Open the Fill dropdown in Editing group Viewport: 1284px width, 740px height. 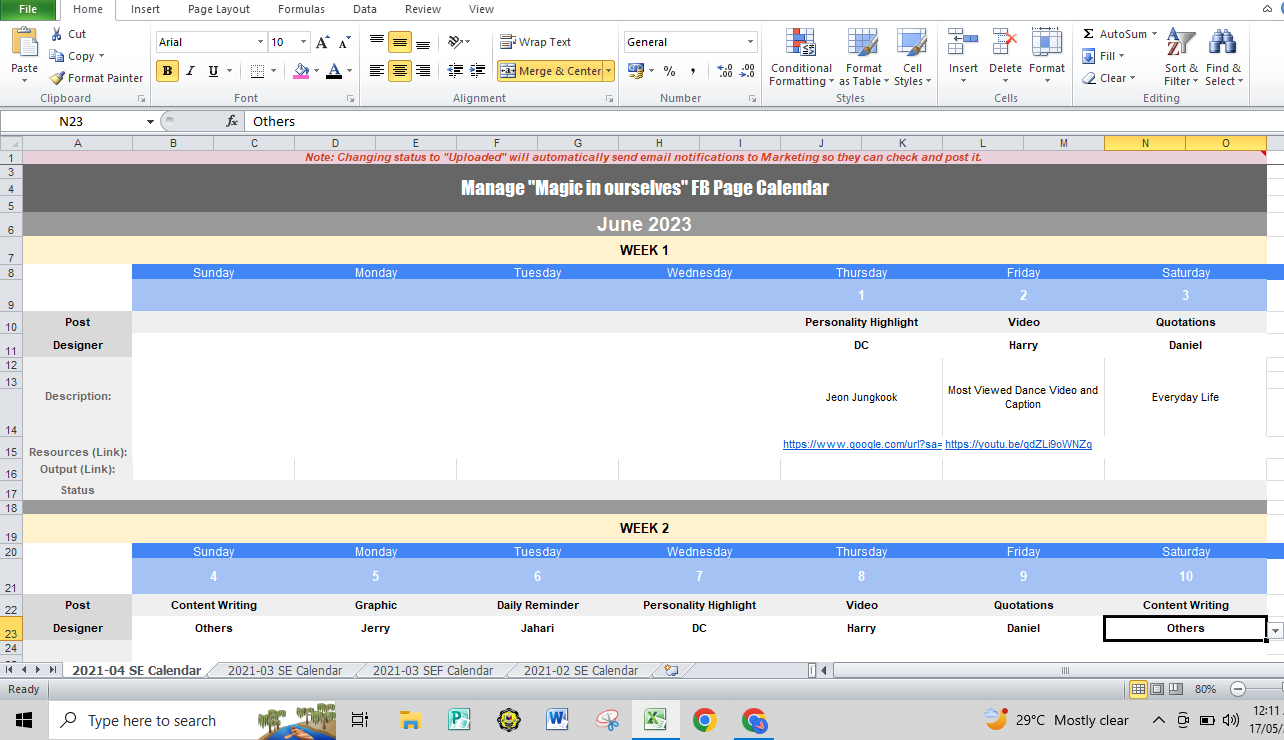tap(1103, 56)
